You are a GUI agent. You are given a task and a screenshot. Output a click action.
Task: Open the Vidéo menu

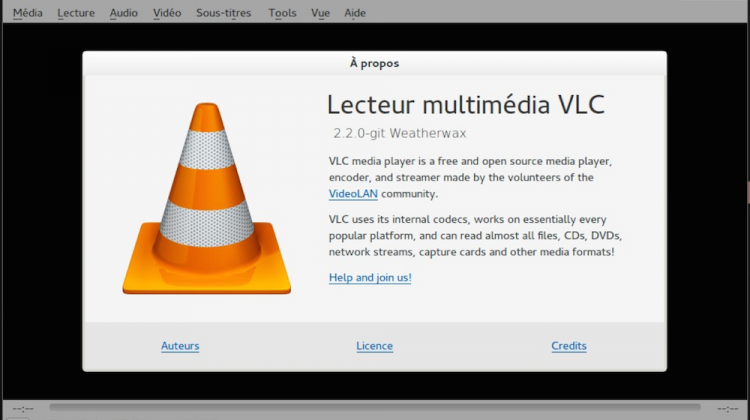tap(167, 13)
